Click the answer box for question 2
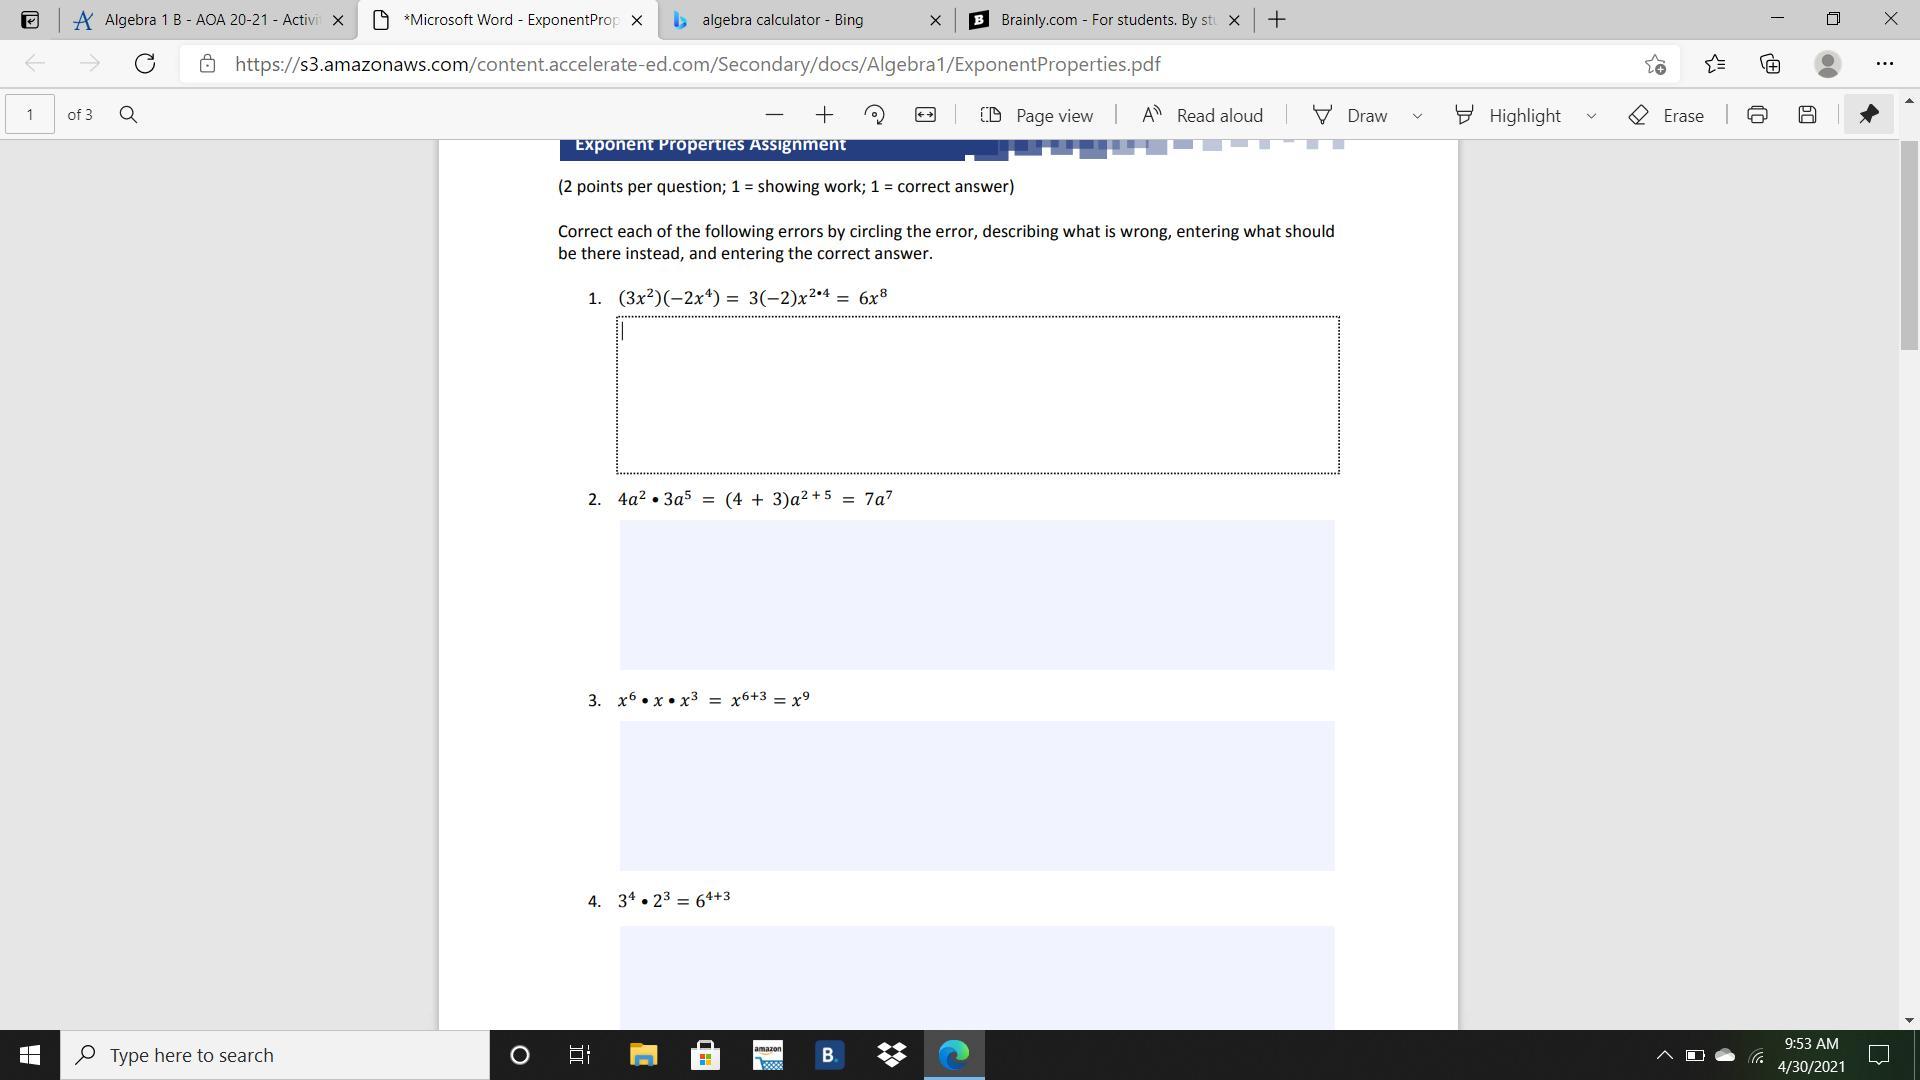This screenshot has width=1920, height=1080. pos(976,594)
